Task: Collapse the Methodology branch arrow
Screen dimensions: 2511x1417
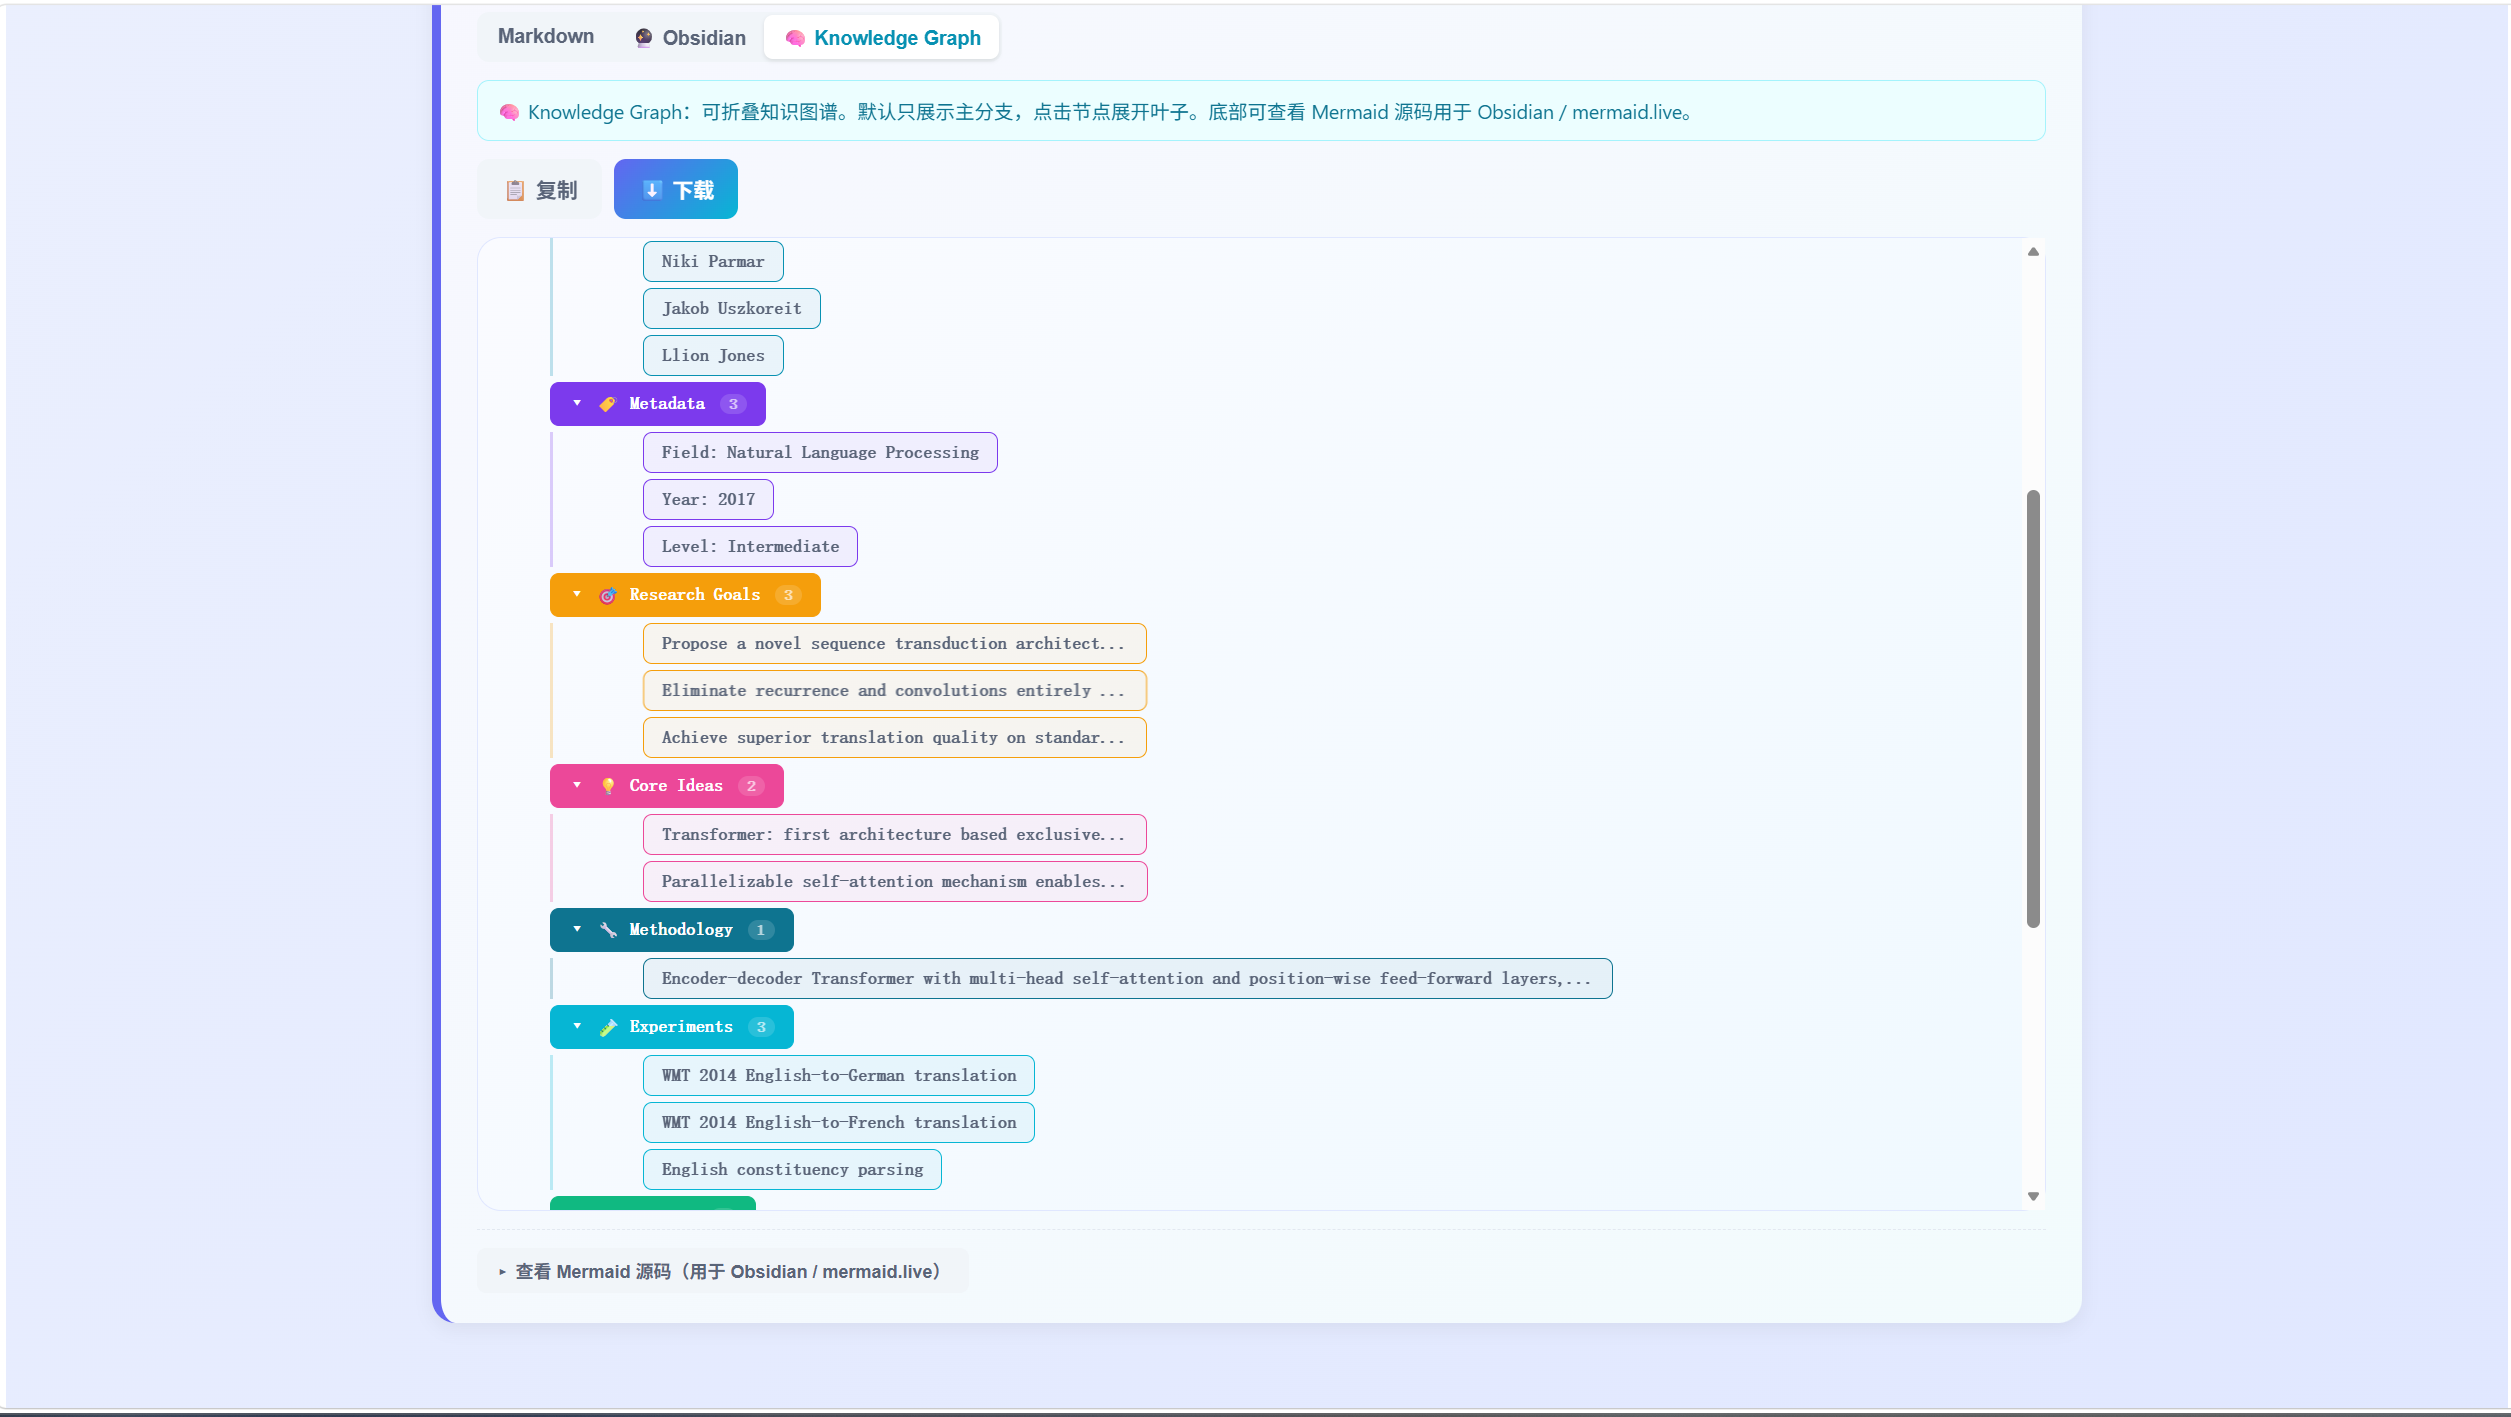Action: click(577, 929)
